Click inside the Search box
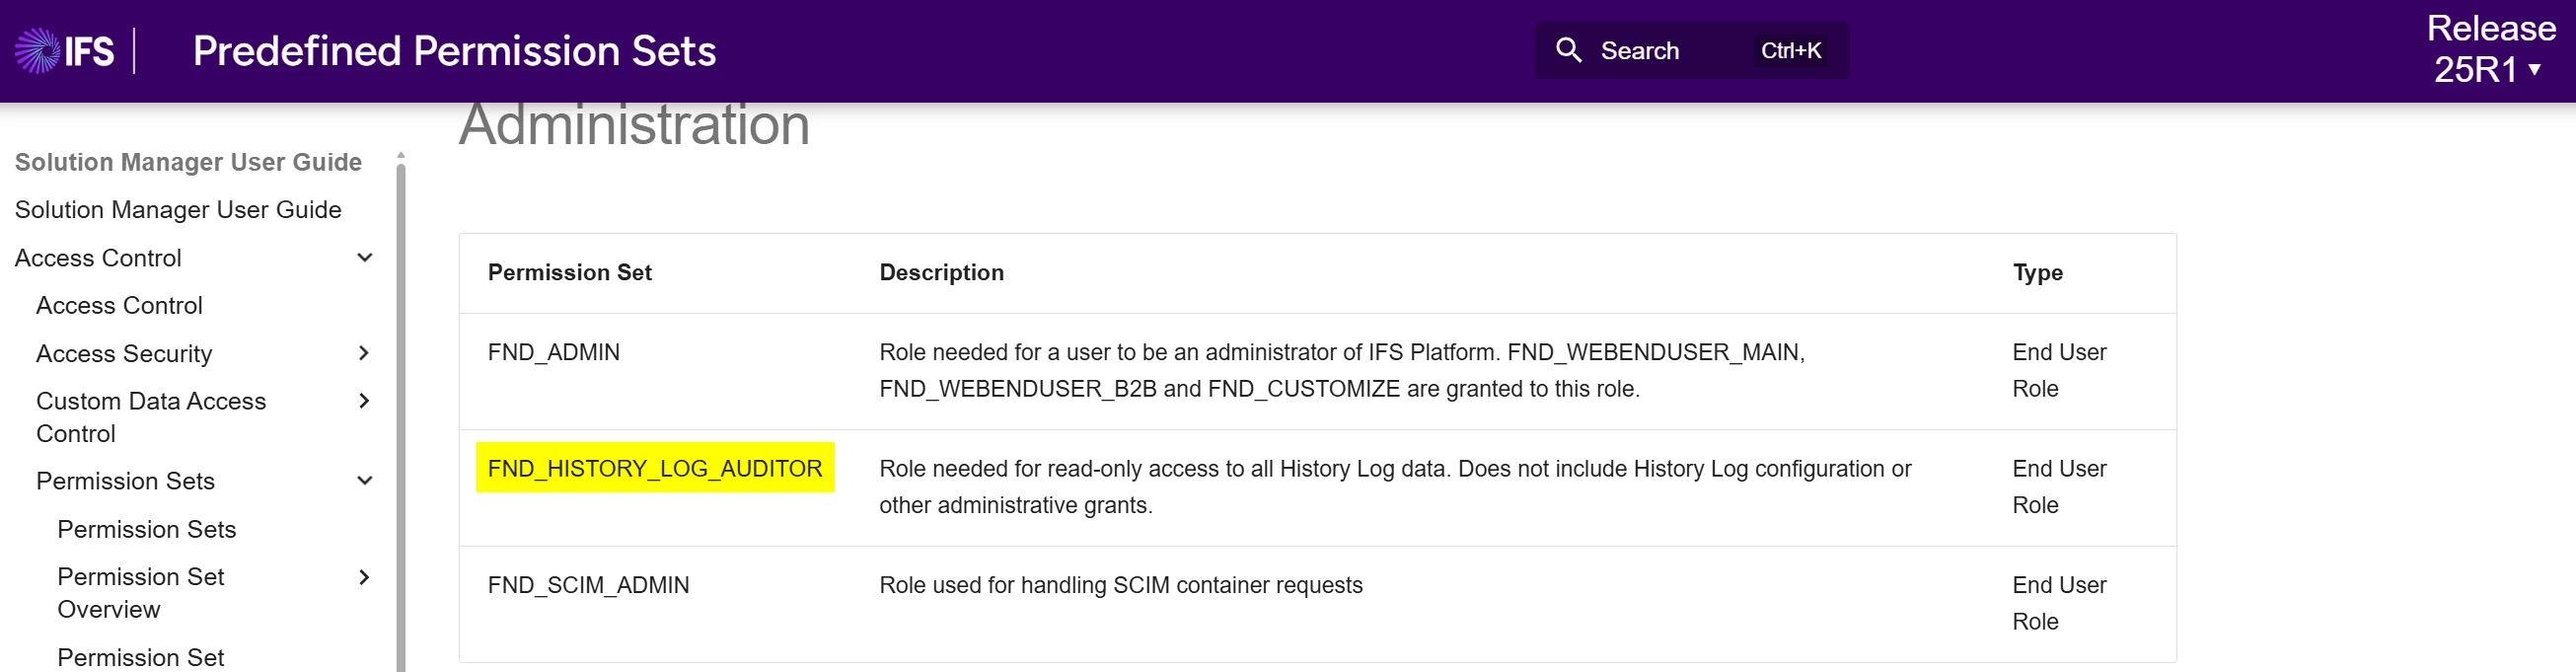 [1691, 51]
